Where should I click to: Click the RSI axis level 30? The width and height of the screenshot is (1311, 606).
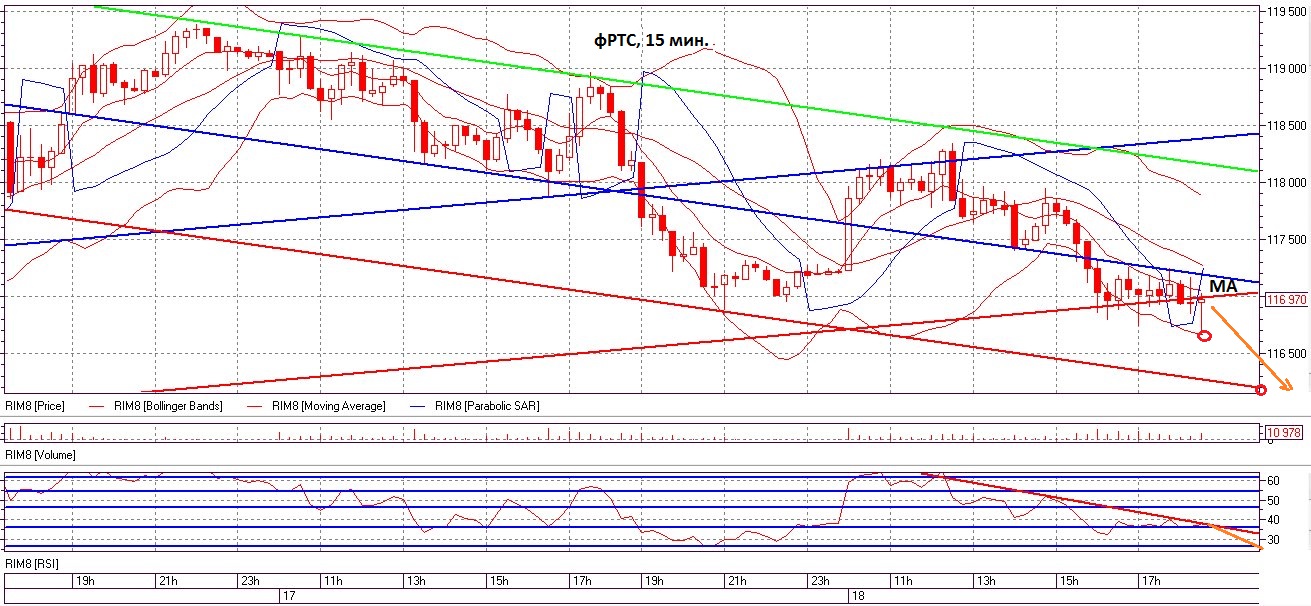[x=1274, y=540]
